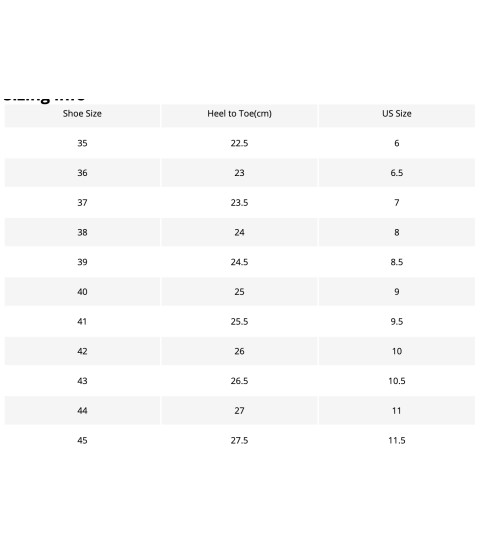Click US size 11.5 cell
The width and height of the screenshot is (481, 556).
point(397,440)
